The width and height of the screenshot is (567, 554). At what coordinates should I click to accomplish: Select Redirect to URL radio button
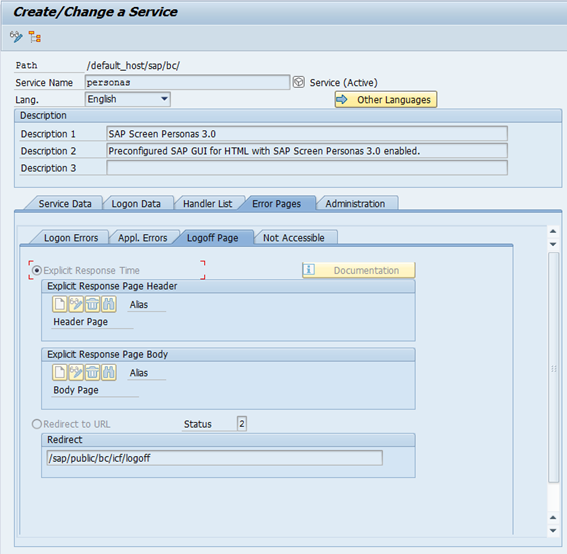37,424
